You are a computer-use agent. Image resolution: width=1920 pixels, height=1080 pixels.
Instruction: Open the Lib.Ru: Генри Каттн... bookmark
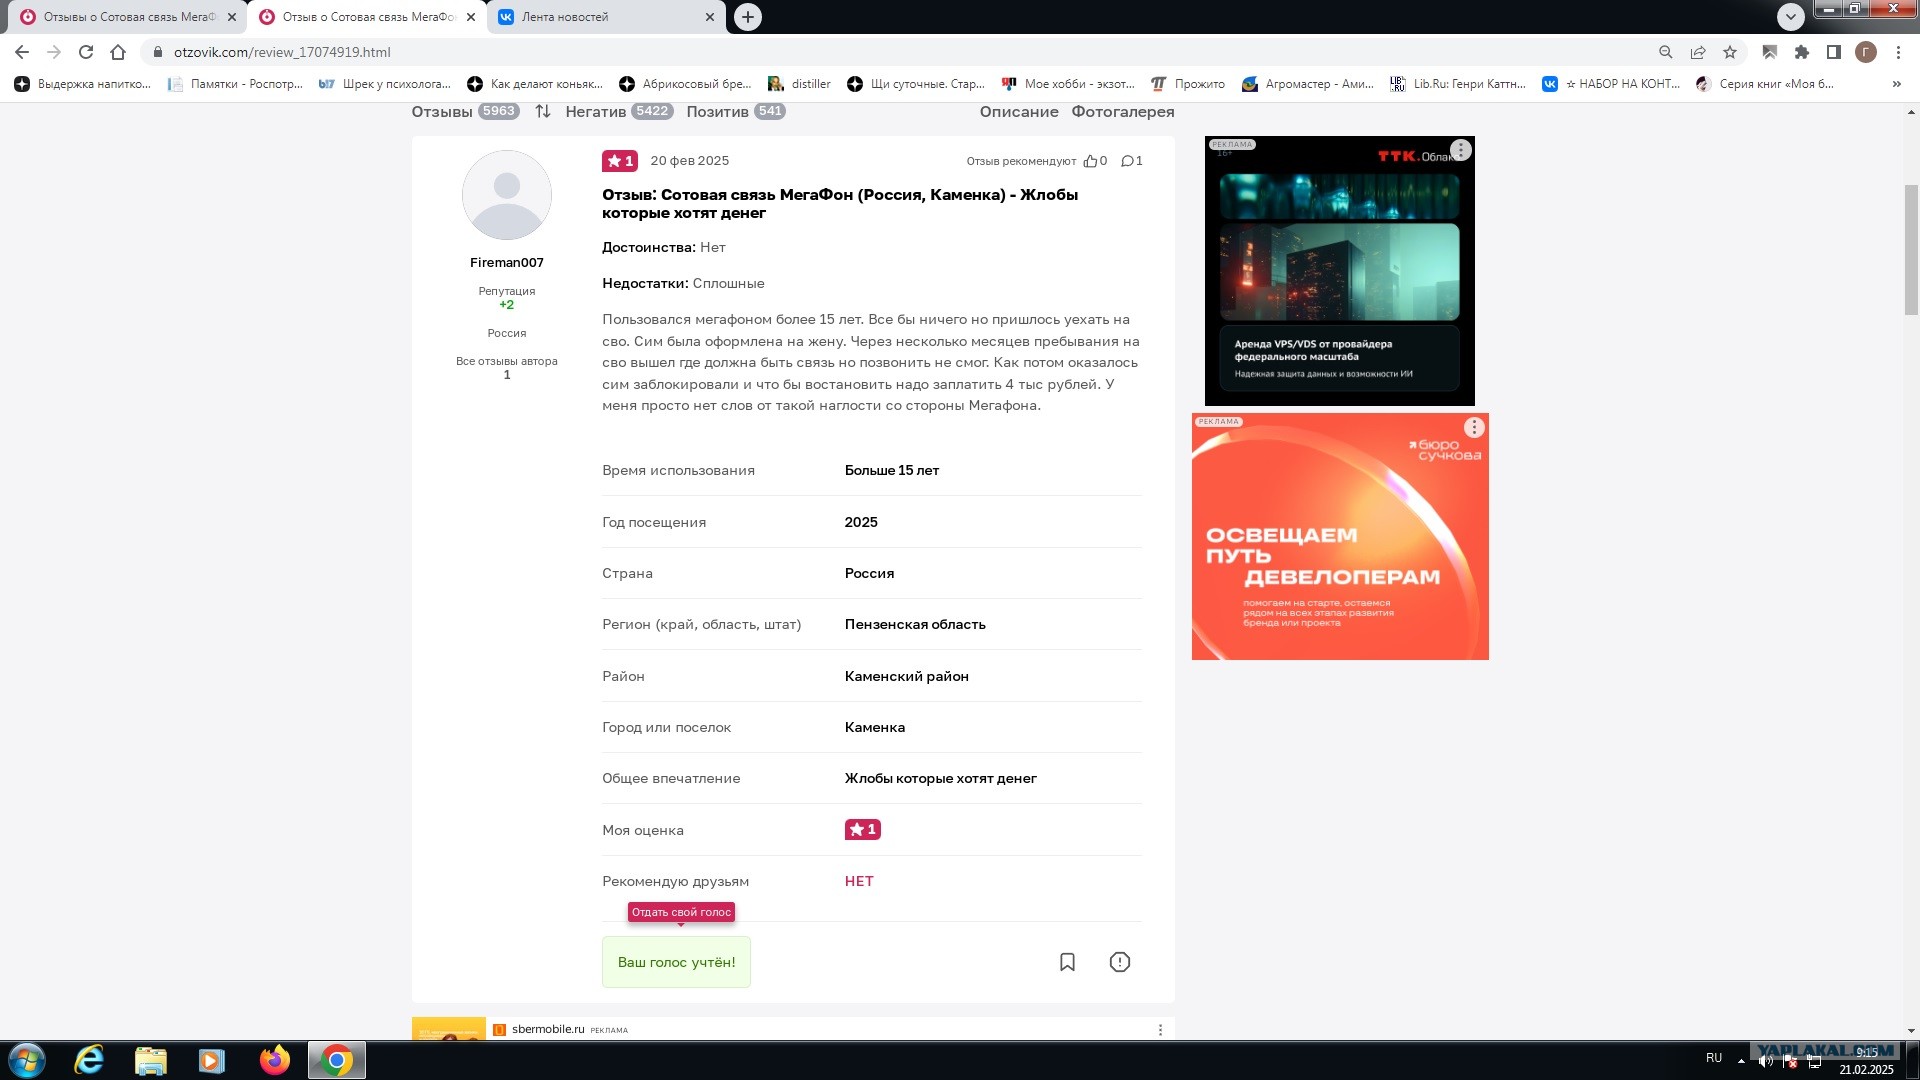[x=1458, y=84]
